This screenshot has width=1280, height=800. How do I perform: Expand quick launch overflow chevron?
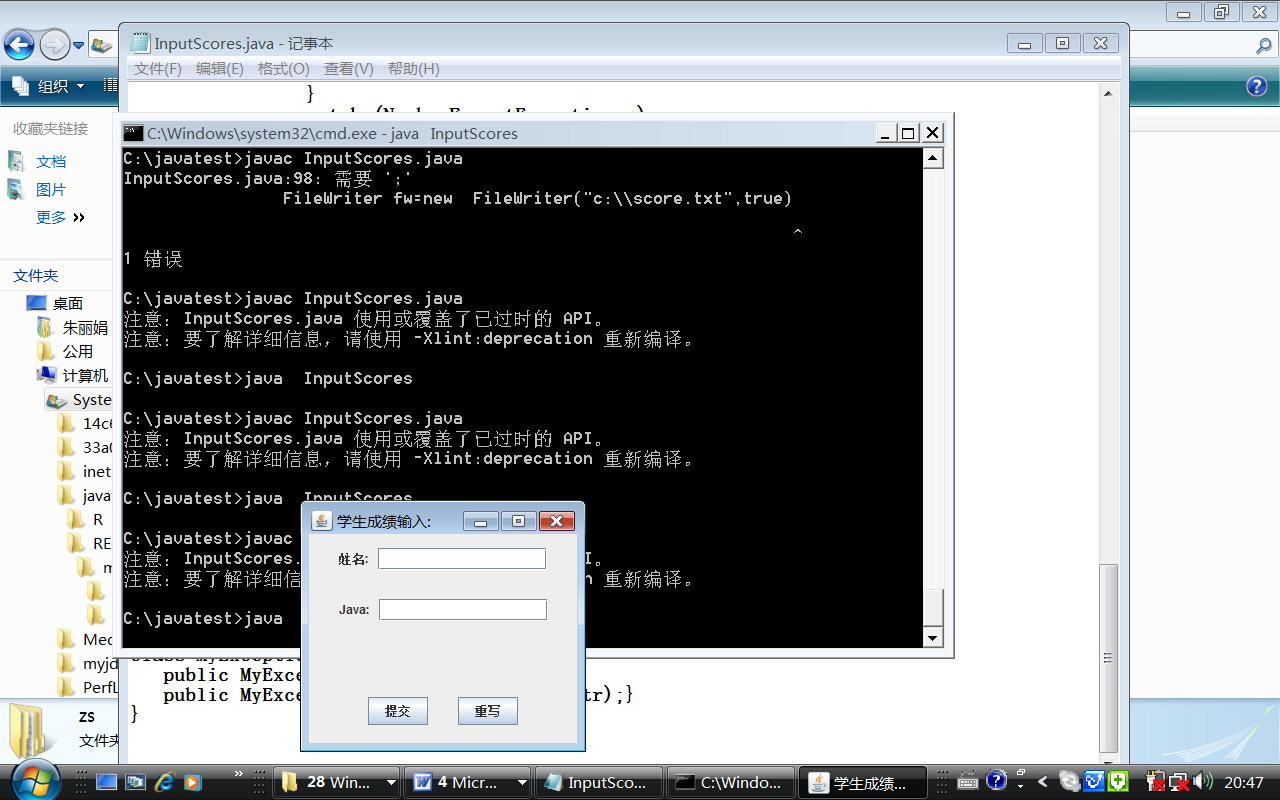pos(239,773)
